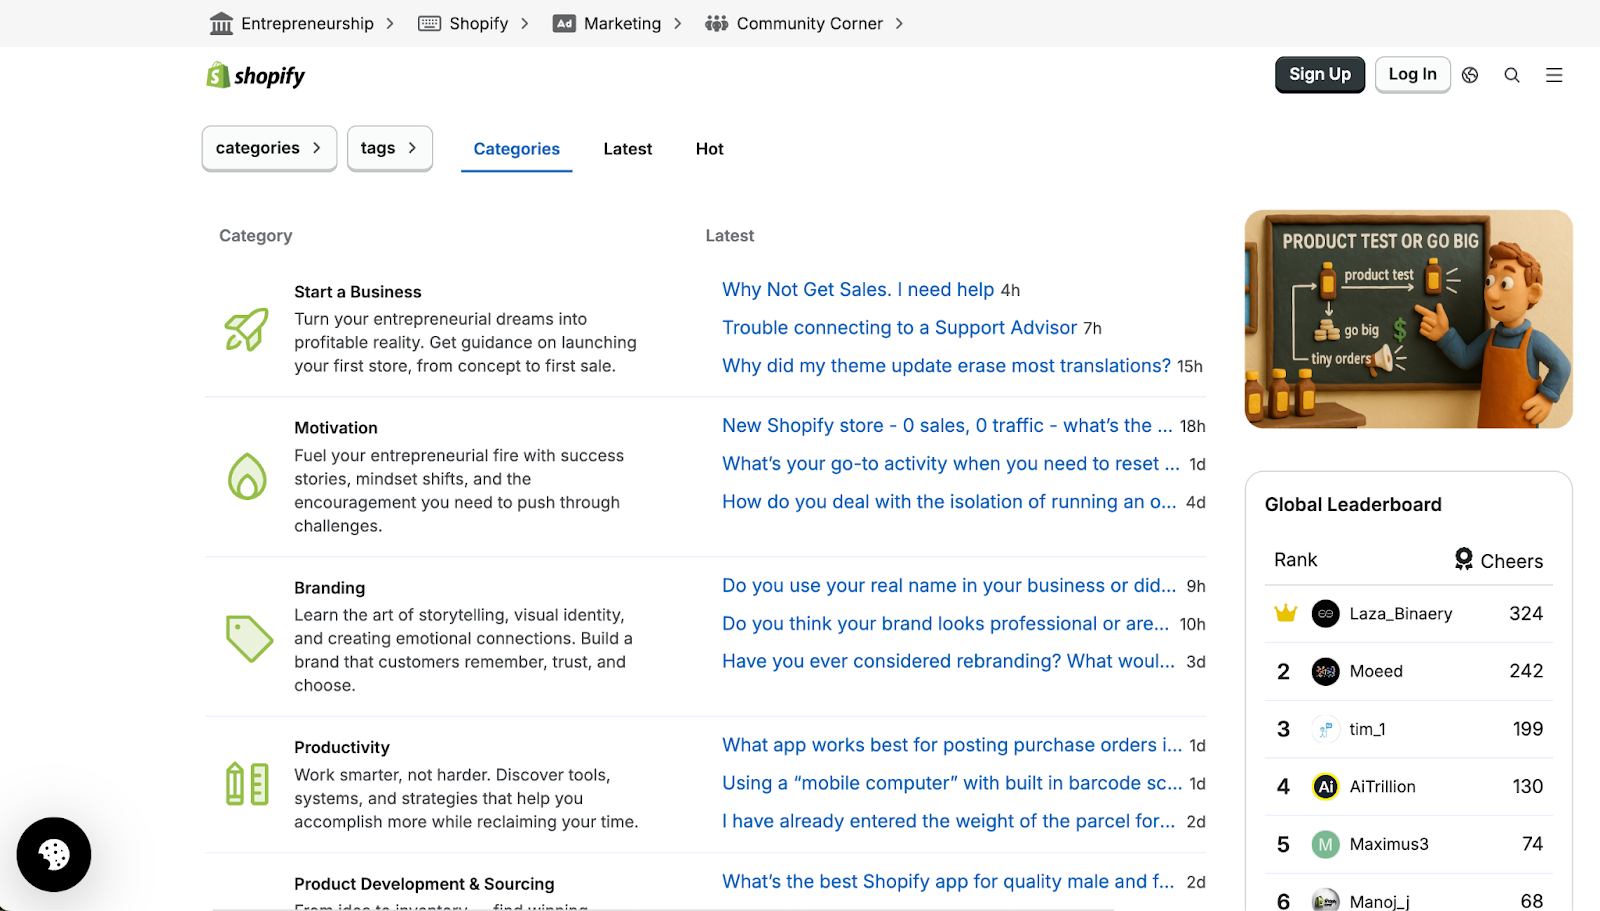Switch to the Hot tab

(x=709, y=149)
